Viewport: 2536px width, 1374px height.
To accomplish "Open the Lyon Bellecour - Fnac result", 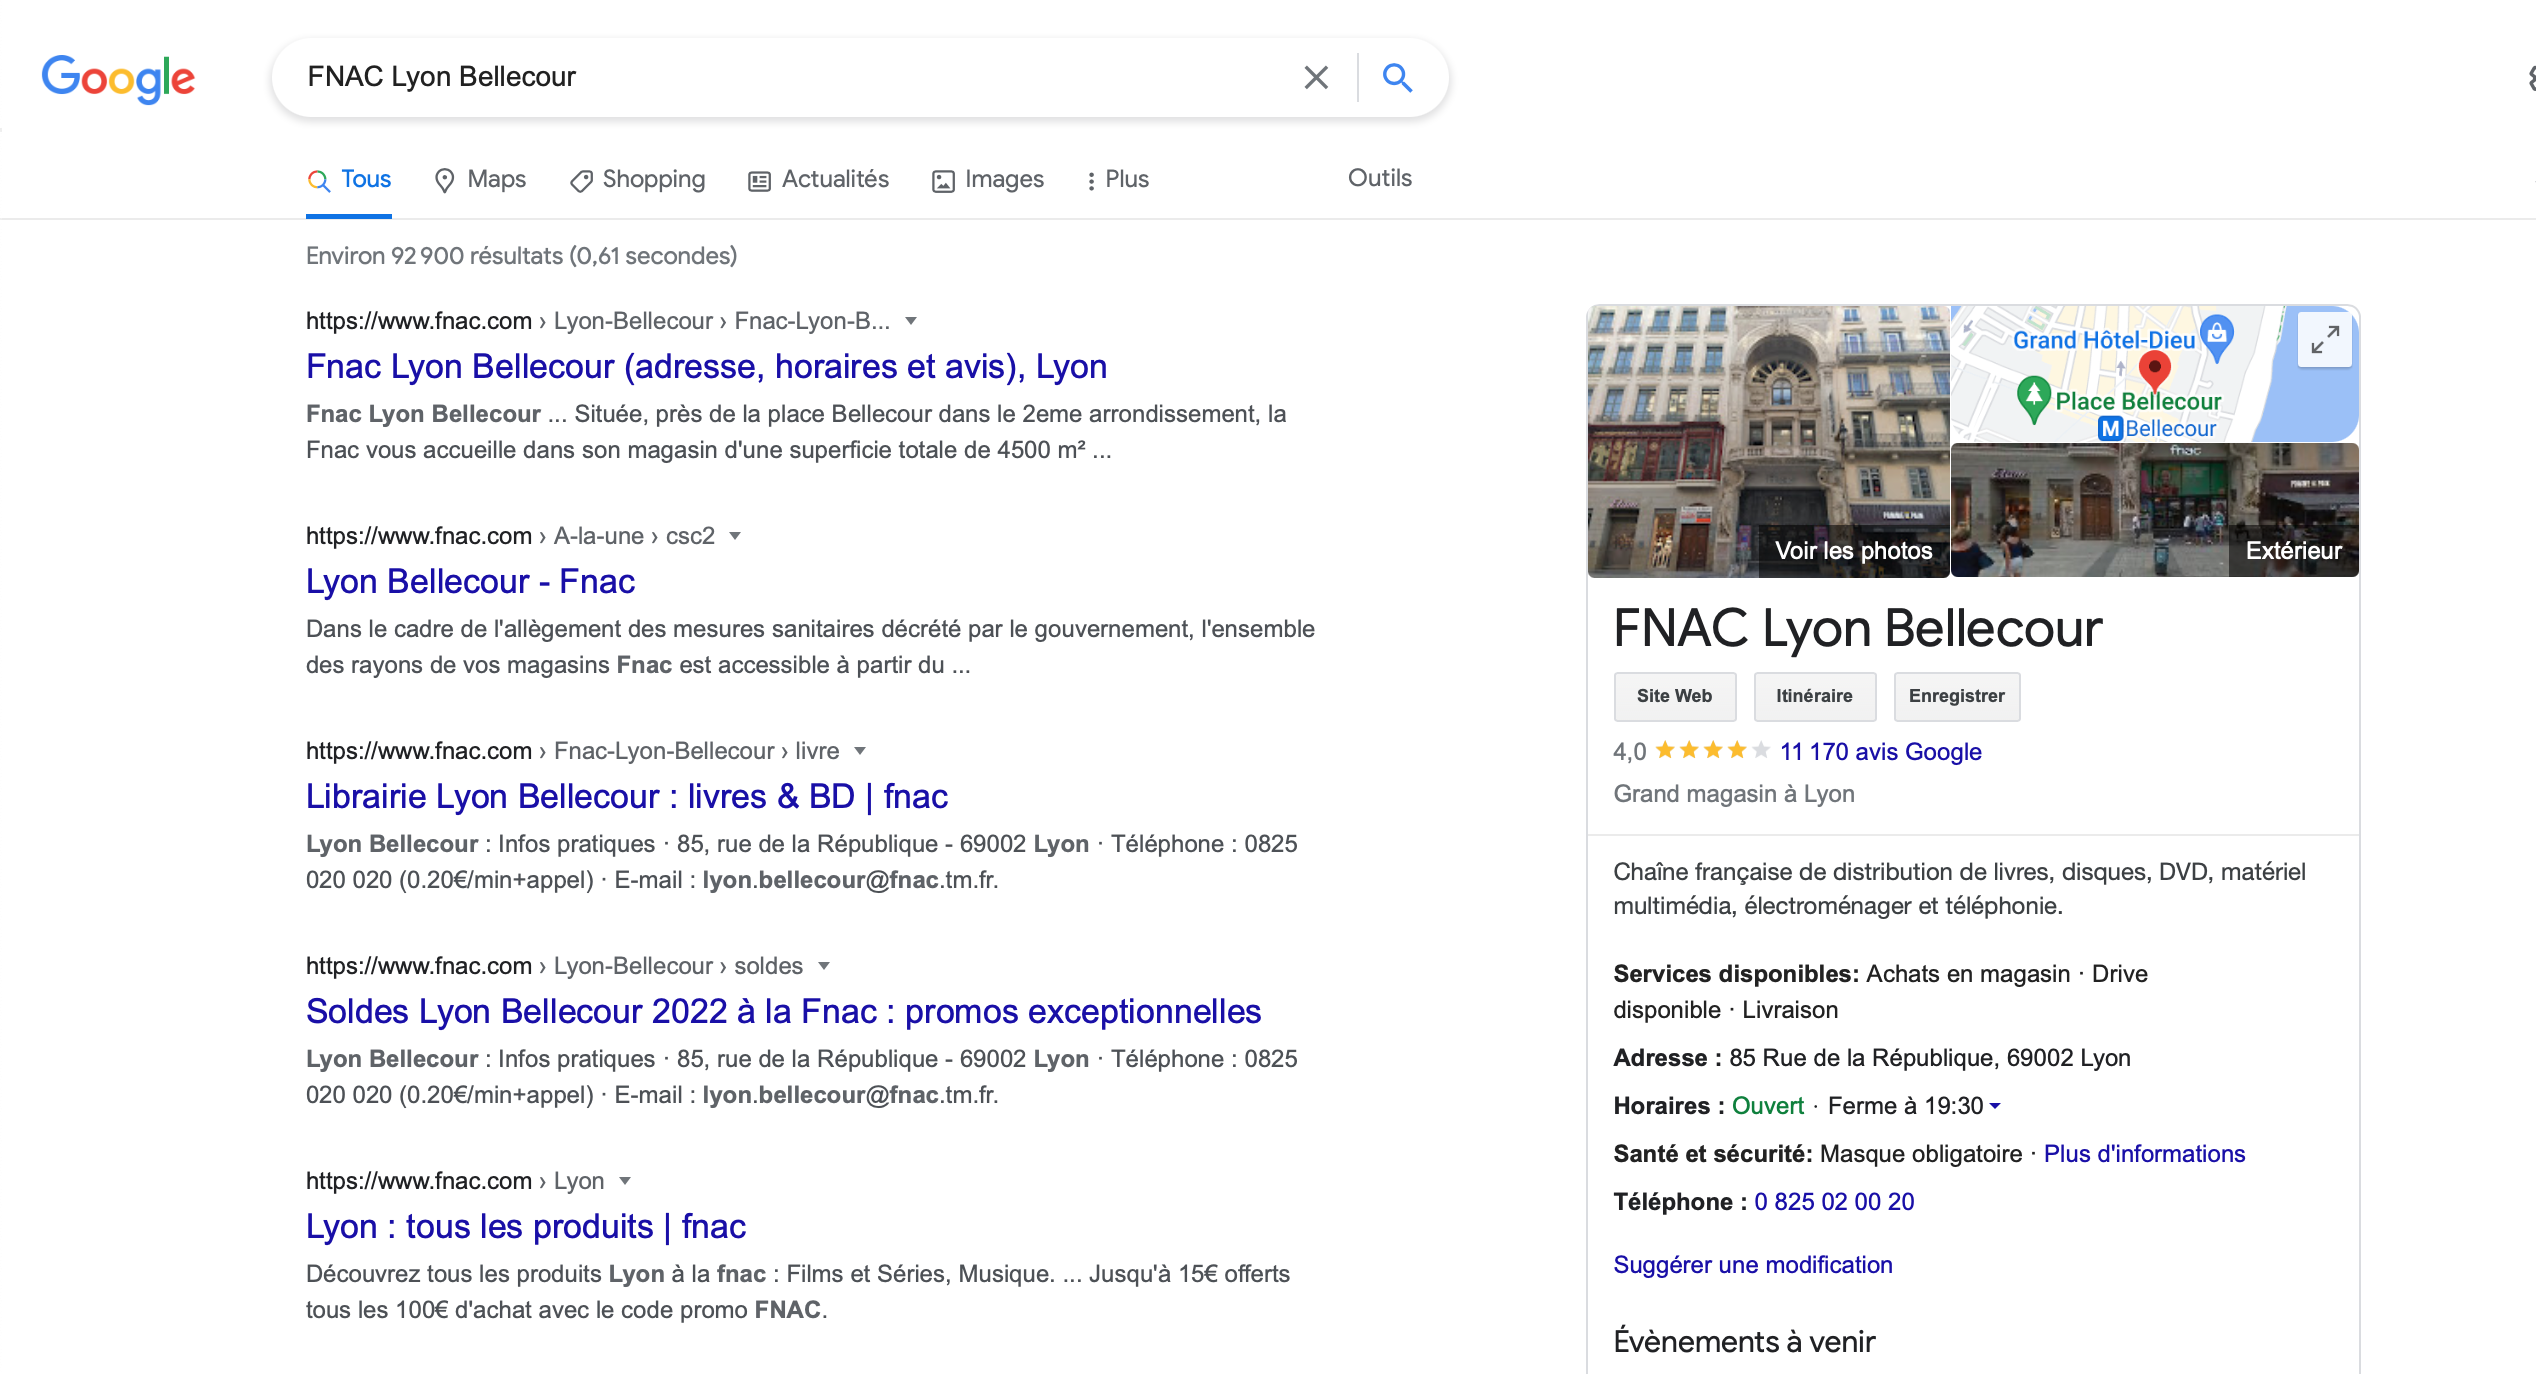I will [x=470, y=582].
